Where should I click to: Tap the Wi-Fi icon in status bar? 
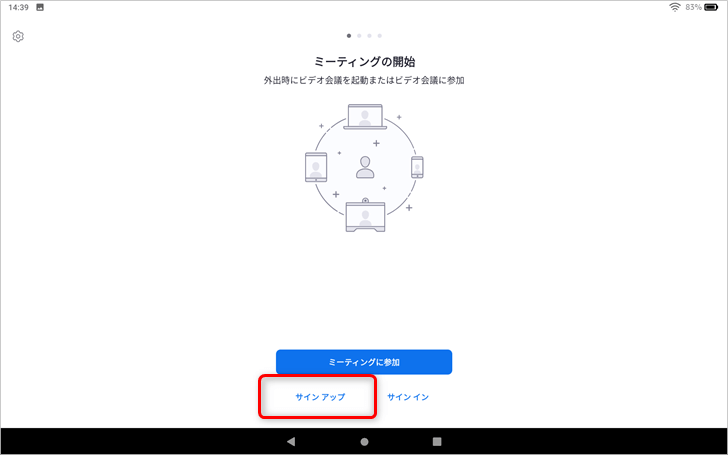tap(676, 7)
